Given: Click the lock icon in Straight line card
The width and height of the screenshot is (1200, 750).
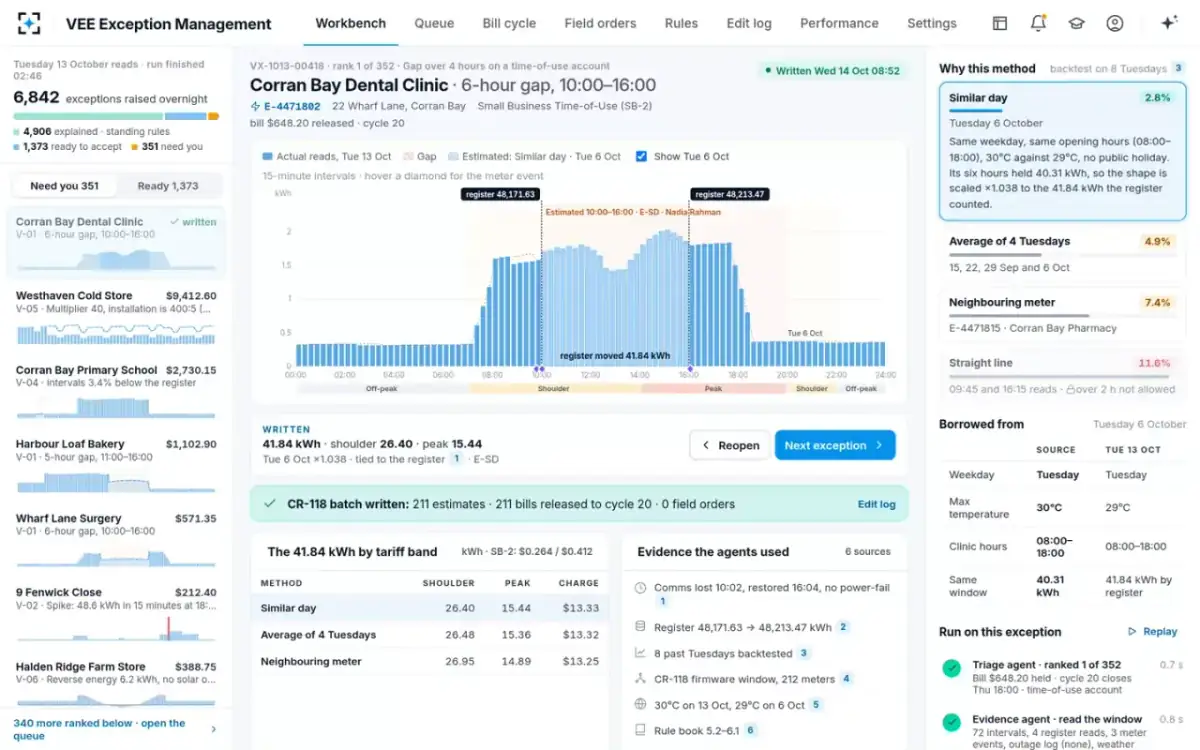Looking at the screenshot, I should point(1070,390).
